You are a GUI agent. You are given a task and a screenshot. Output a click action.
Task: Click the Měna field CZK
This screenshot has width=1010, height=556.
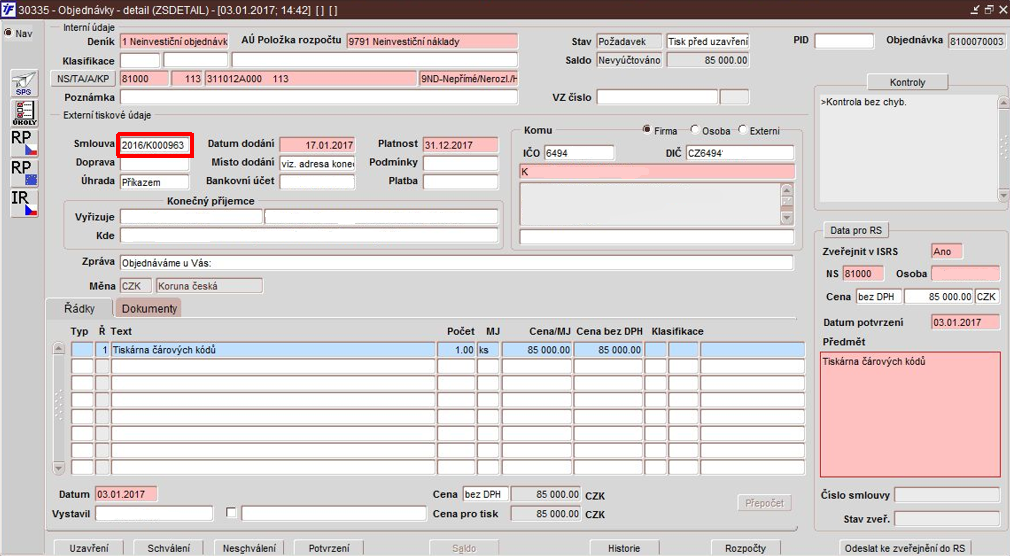coord(135,285)
